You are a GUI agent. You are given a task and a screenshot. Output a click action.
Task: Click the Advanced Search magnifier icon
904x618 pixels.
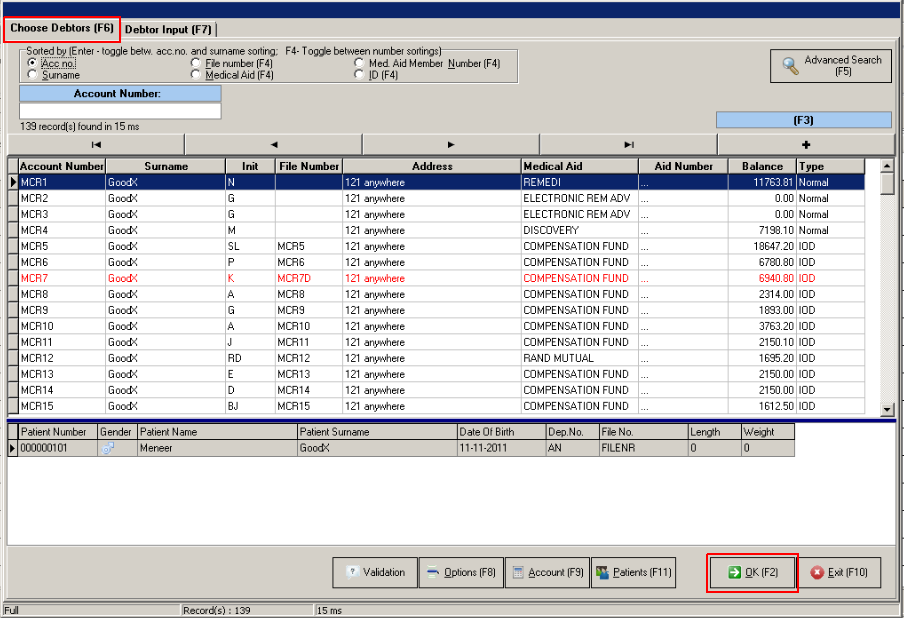(791, 66)
